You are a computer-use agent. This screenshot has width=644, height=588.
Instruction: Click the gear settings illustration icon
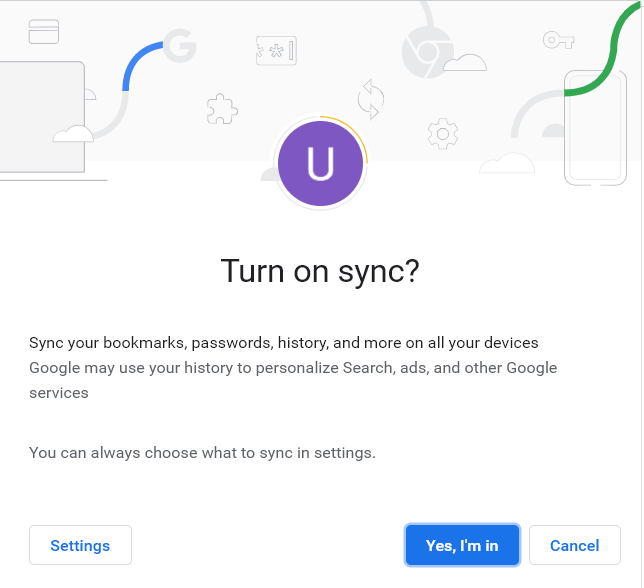[x=443, y=134]
